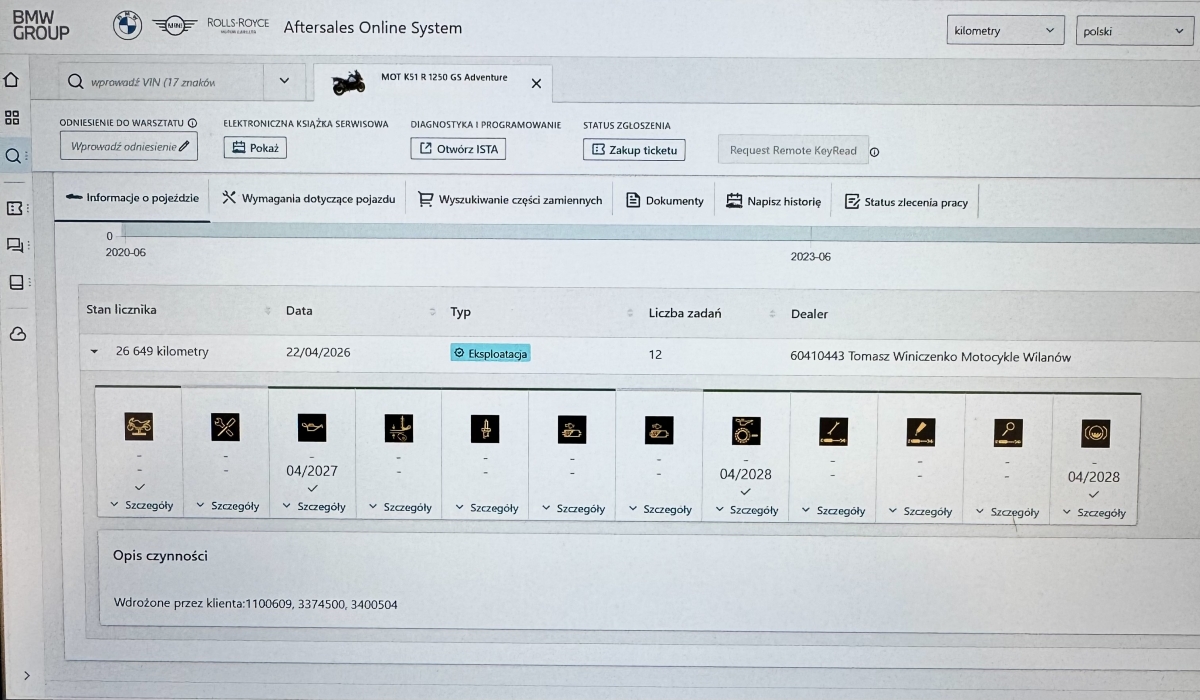Go to the home icon in sidebar
The width and height of the screenshot is (1200, 700).
coord(14,80)
